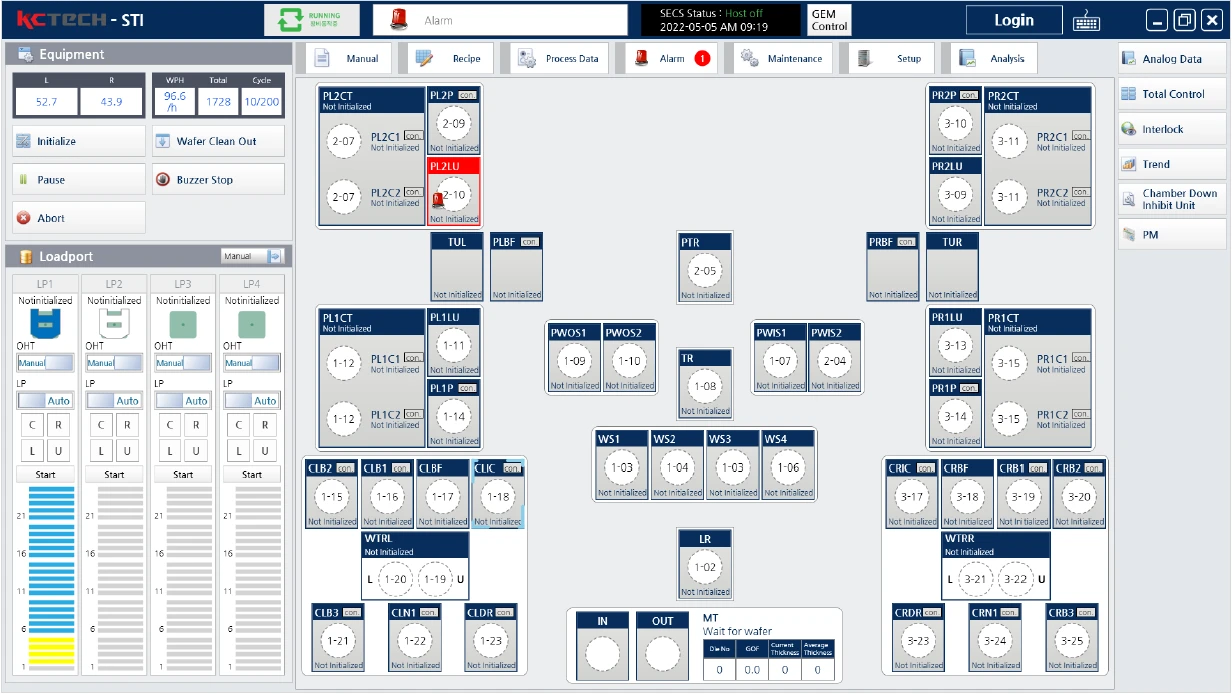Image resolution: width=1232 pixels, height=694 pixels.
Task: Click the Process Data tab icon
Action: coord(526,58)
